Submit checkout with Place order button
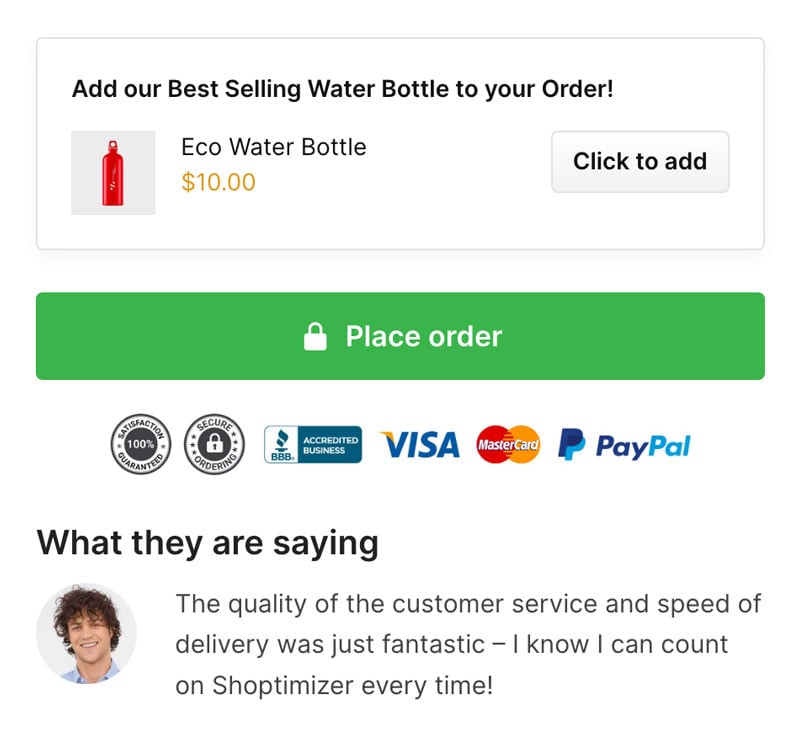 point(400,336)
